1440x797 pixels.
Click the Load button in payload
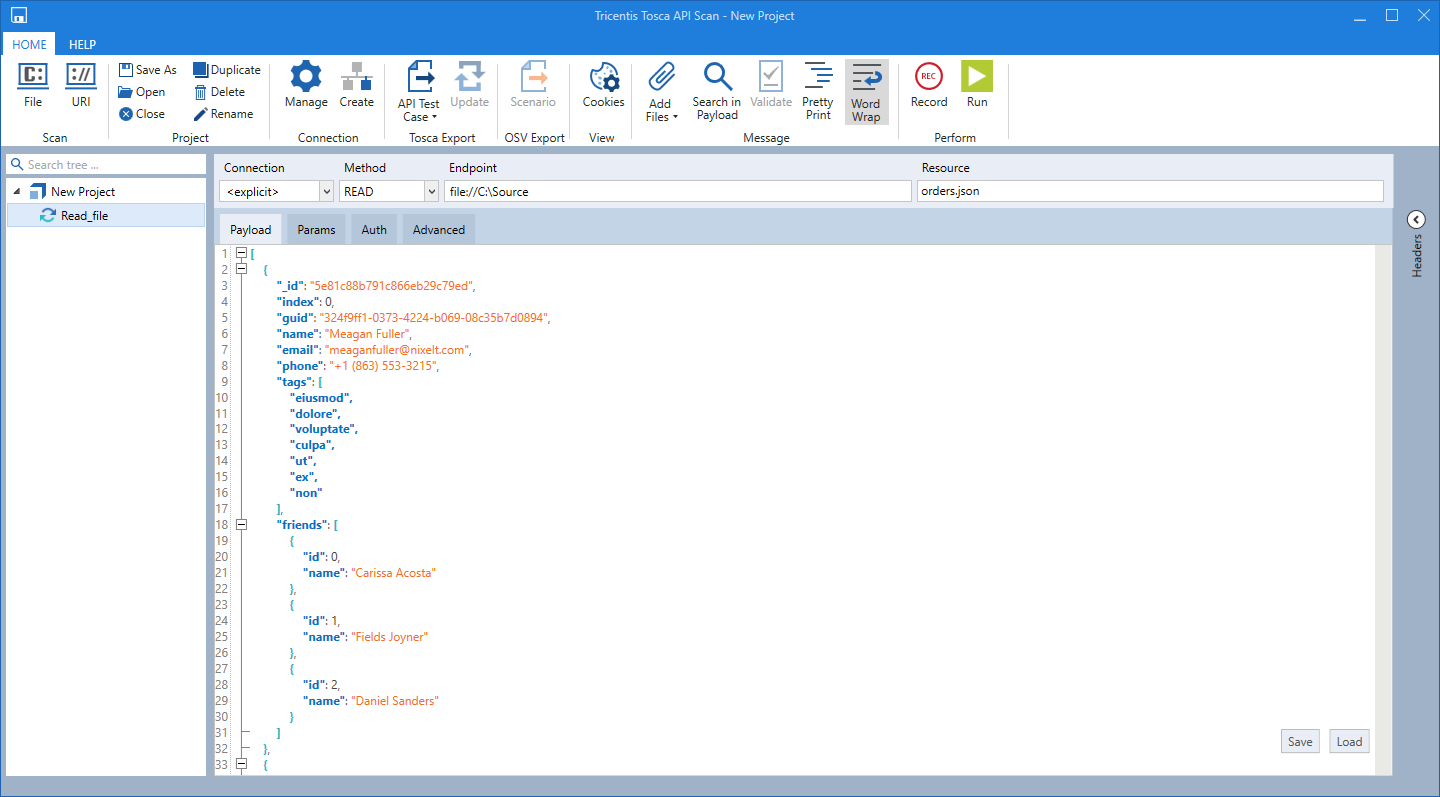point(1349,741)
